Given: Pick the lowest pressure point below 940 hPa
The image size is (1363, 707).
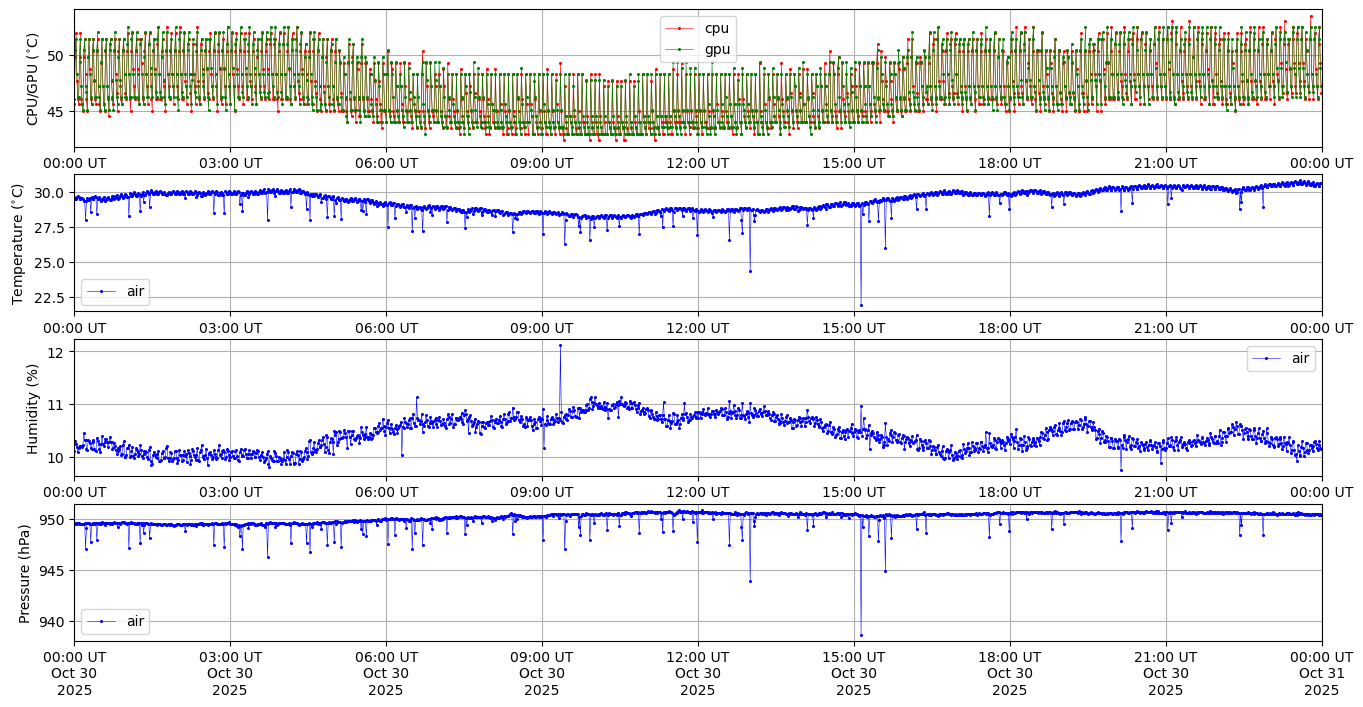Looking at the screenshot, I should click(x=861, y=635).
